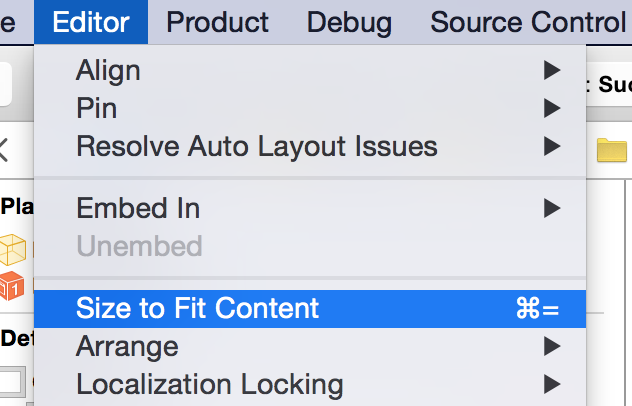Select the yellow cube placeholder icon
The image size is (632, 406).
(12, 250)
